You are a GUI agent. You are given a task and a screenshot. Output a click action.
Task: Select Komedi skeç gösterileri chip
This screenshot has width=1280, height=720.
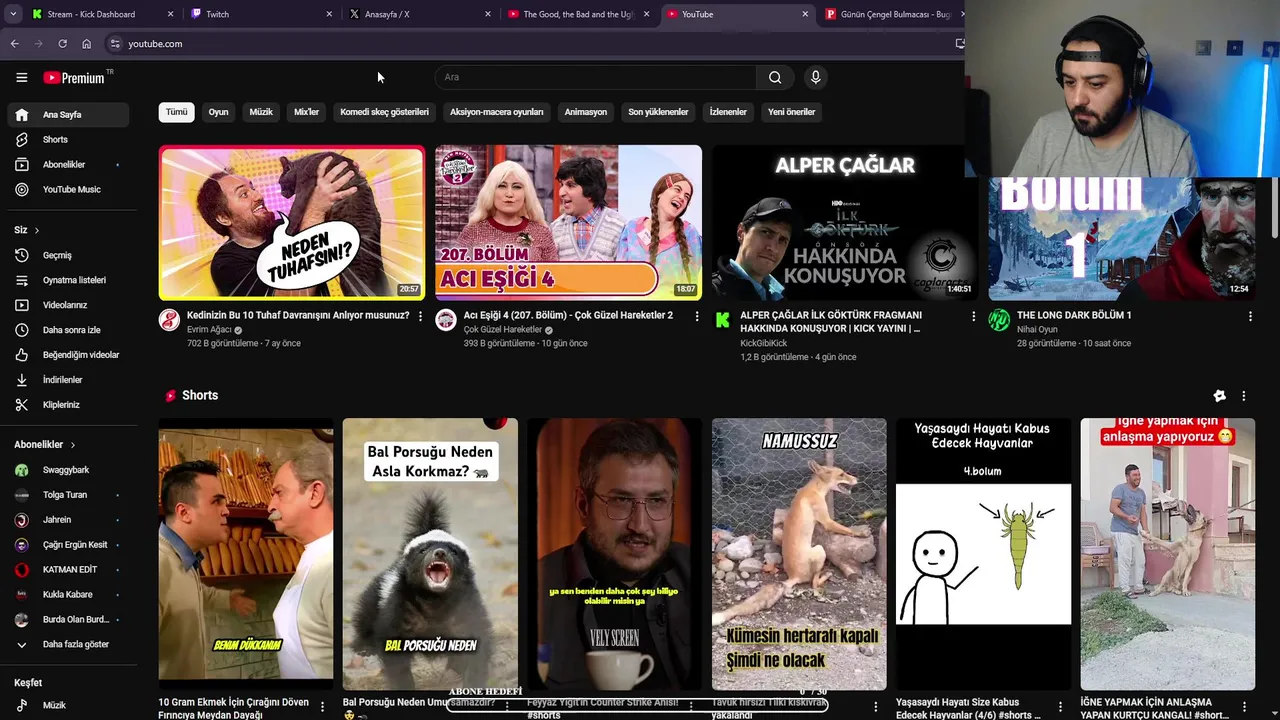tap(384, 112)
